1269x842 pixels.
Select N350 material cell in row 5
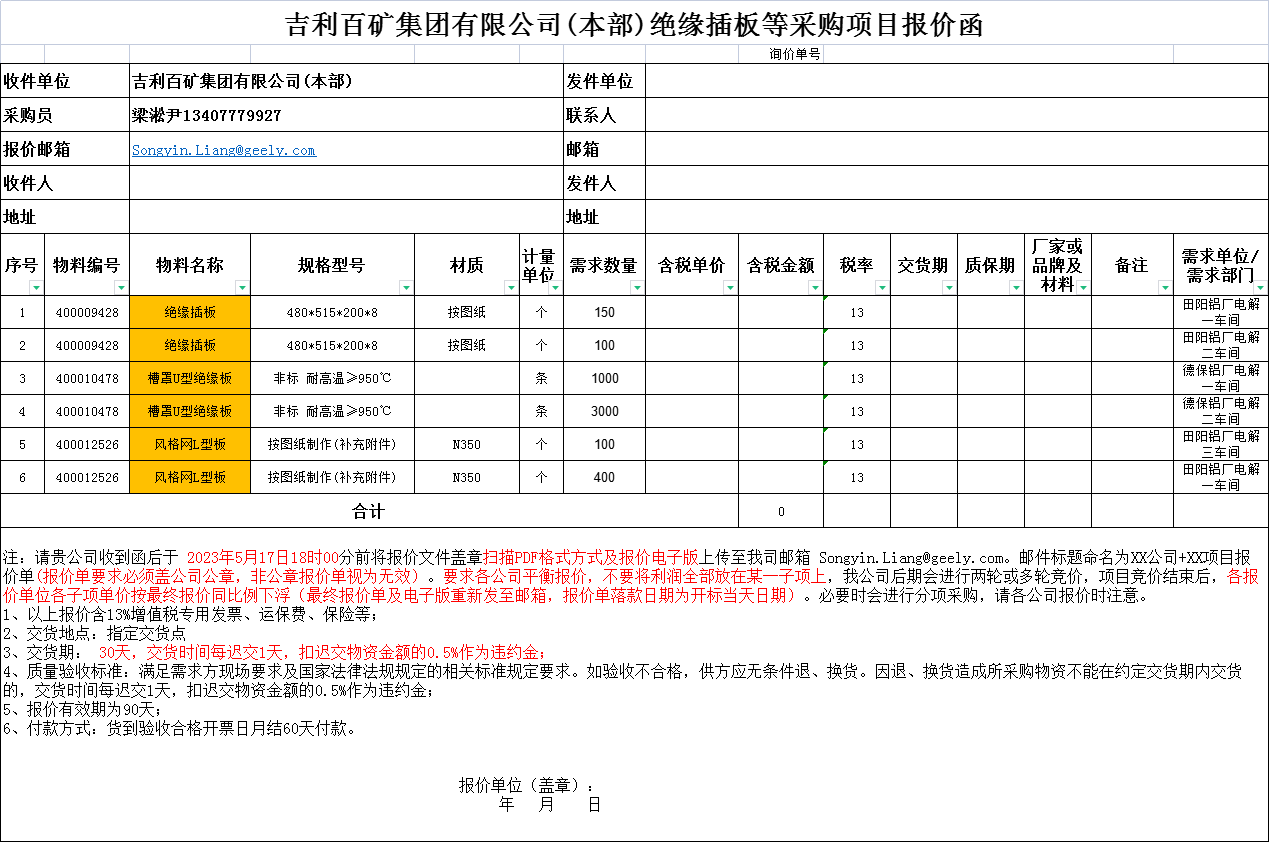467,444
